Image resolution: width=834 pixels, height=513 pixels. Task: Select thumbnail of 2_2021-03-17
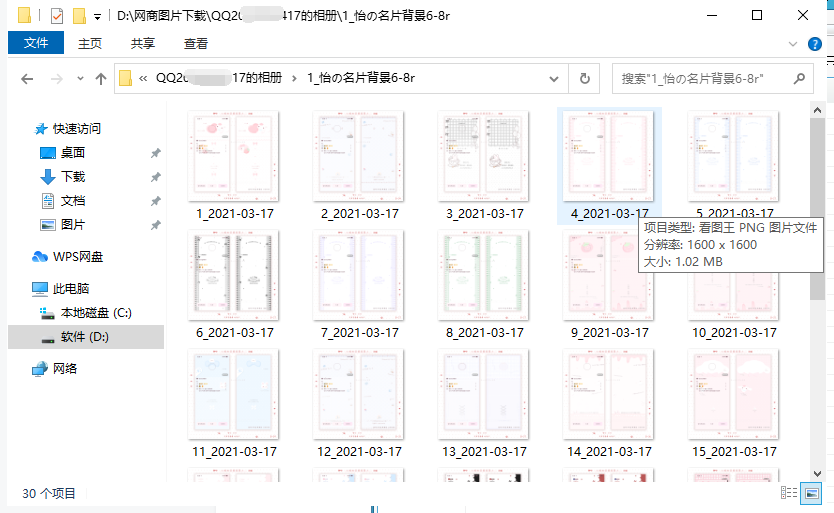click(x=358, y=156)
